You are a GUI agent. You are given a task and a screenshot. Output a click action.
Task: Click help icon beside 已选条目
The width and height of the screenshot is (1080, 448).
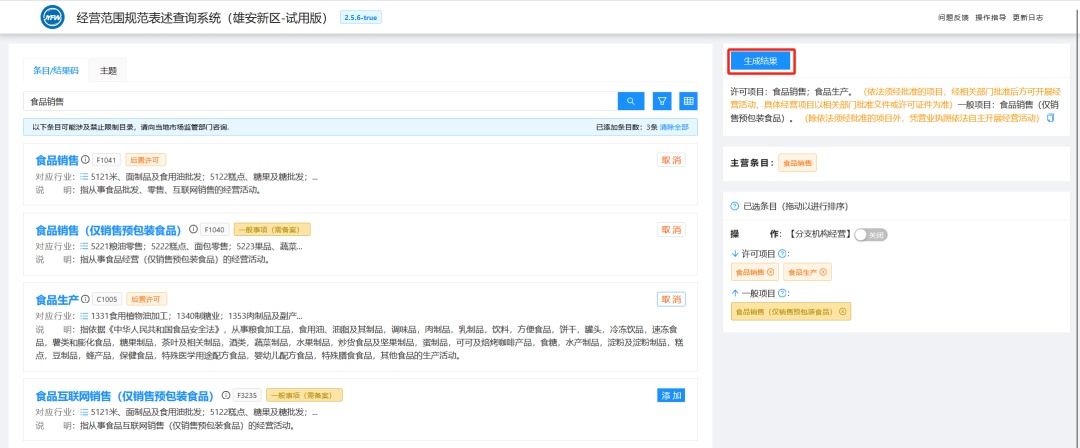(x=735, y=206)
